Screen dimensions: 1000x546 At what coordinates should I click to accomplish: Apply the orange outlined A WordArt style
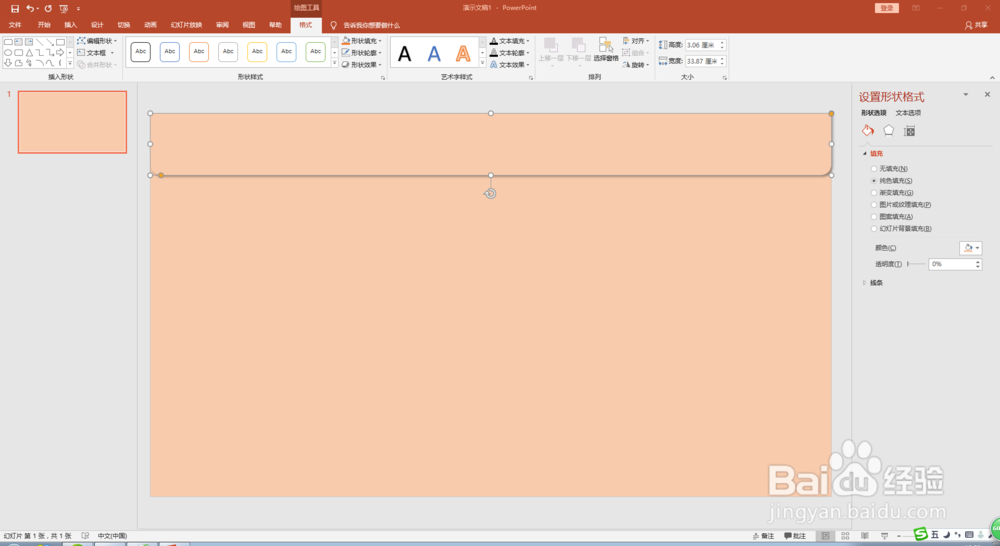pos(463,54)
